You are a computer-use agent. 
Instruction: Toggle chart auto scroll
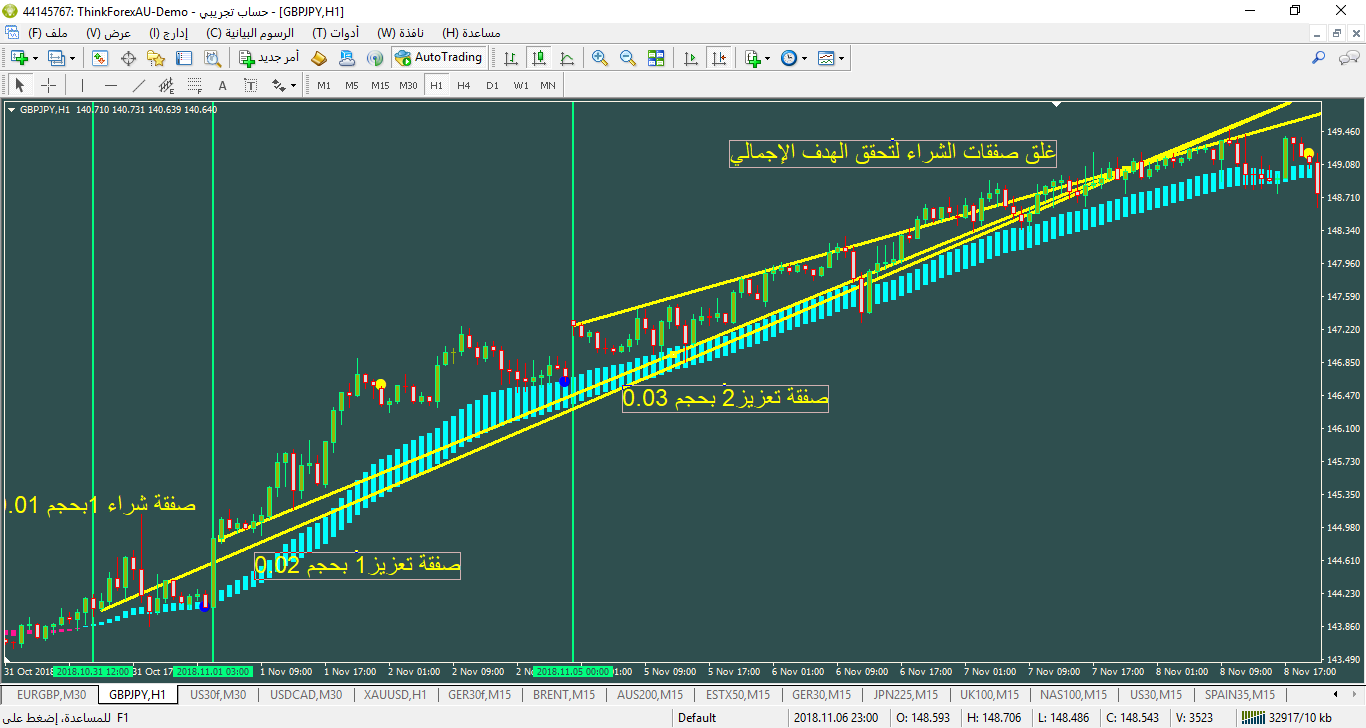pos(690,58)
